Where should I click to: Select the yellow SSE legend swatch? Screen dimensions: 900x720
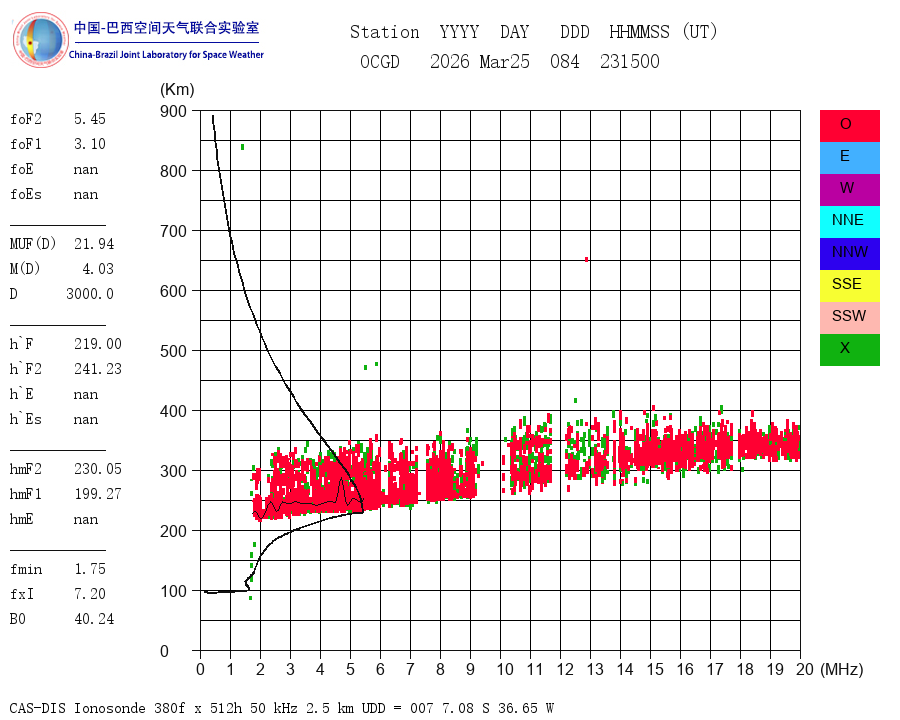(x=849, y=286)
